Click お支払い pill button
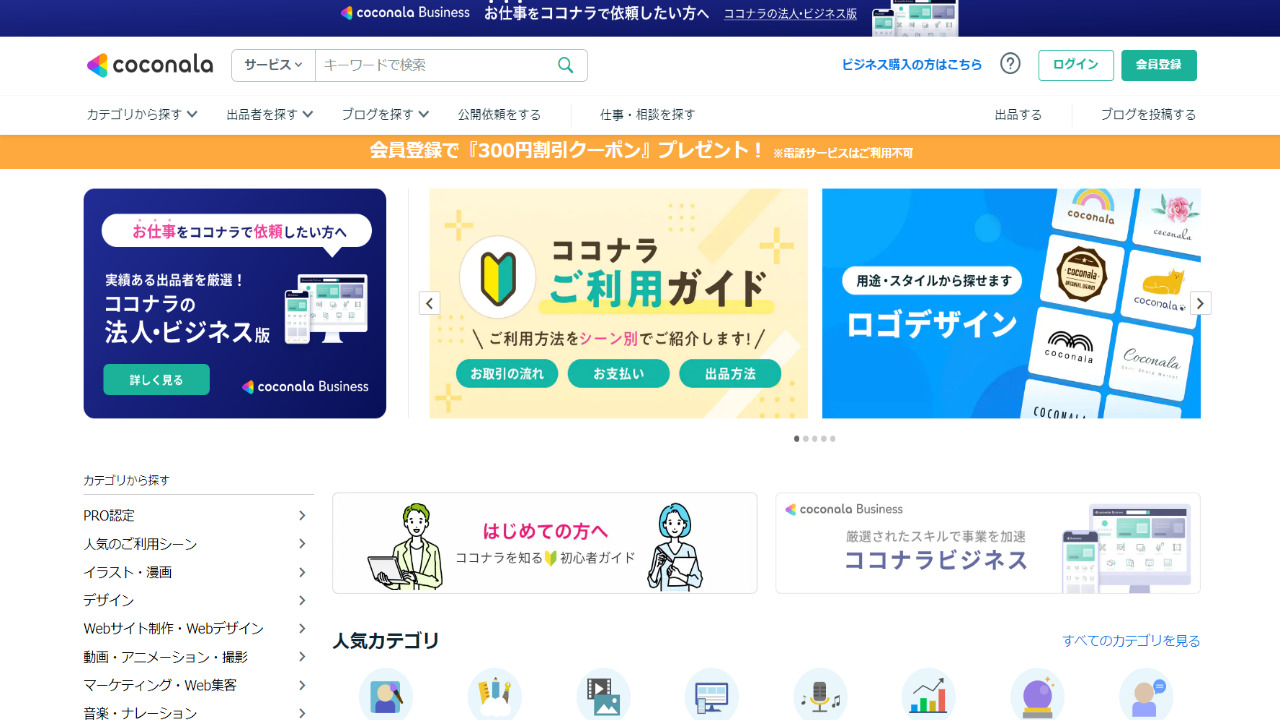Image resolution: width=1280 pixels, height=720 pixels. pos(619,374)
